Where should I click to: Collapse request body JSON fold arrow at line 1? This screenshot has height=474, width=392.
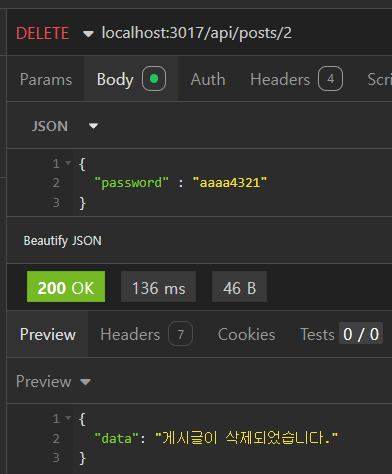point(68,163)
